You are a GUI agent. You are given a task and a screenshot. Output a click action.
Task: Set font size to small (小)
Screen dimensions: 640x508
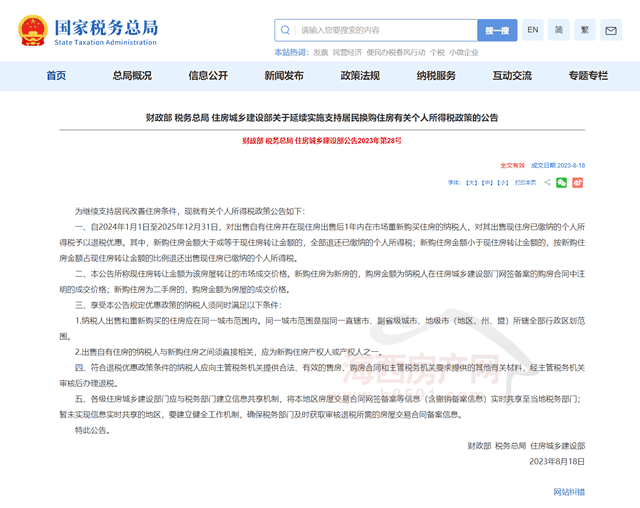pyautogui.click(x=501, y=183)
